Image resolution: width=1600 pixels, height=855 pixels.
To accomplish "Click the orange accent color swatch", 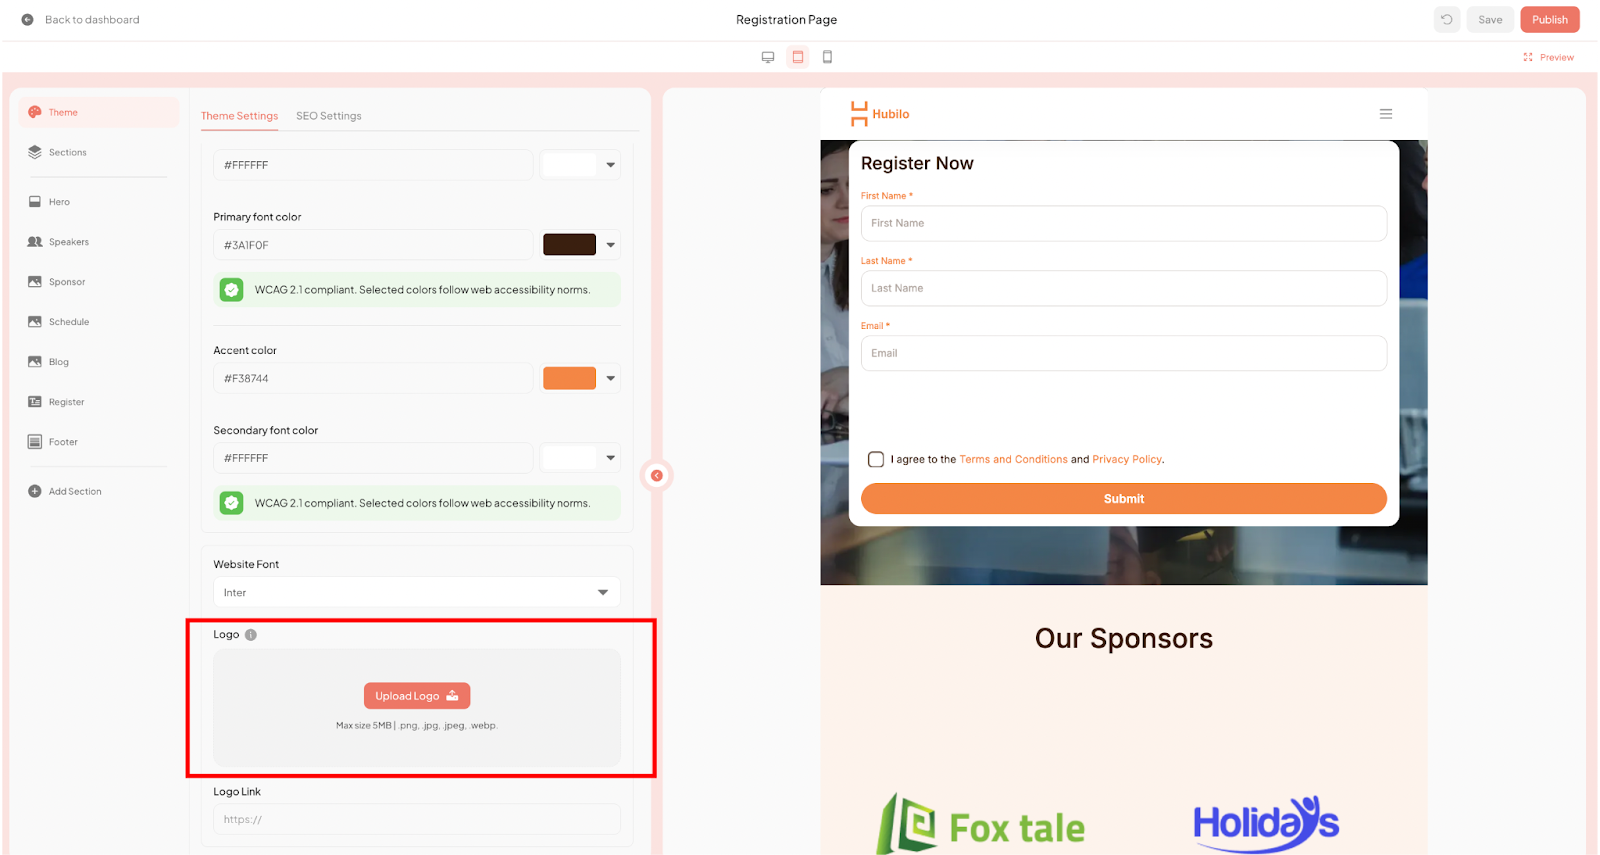I will point(569,379).
